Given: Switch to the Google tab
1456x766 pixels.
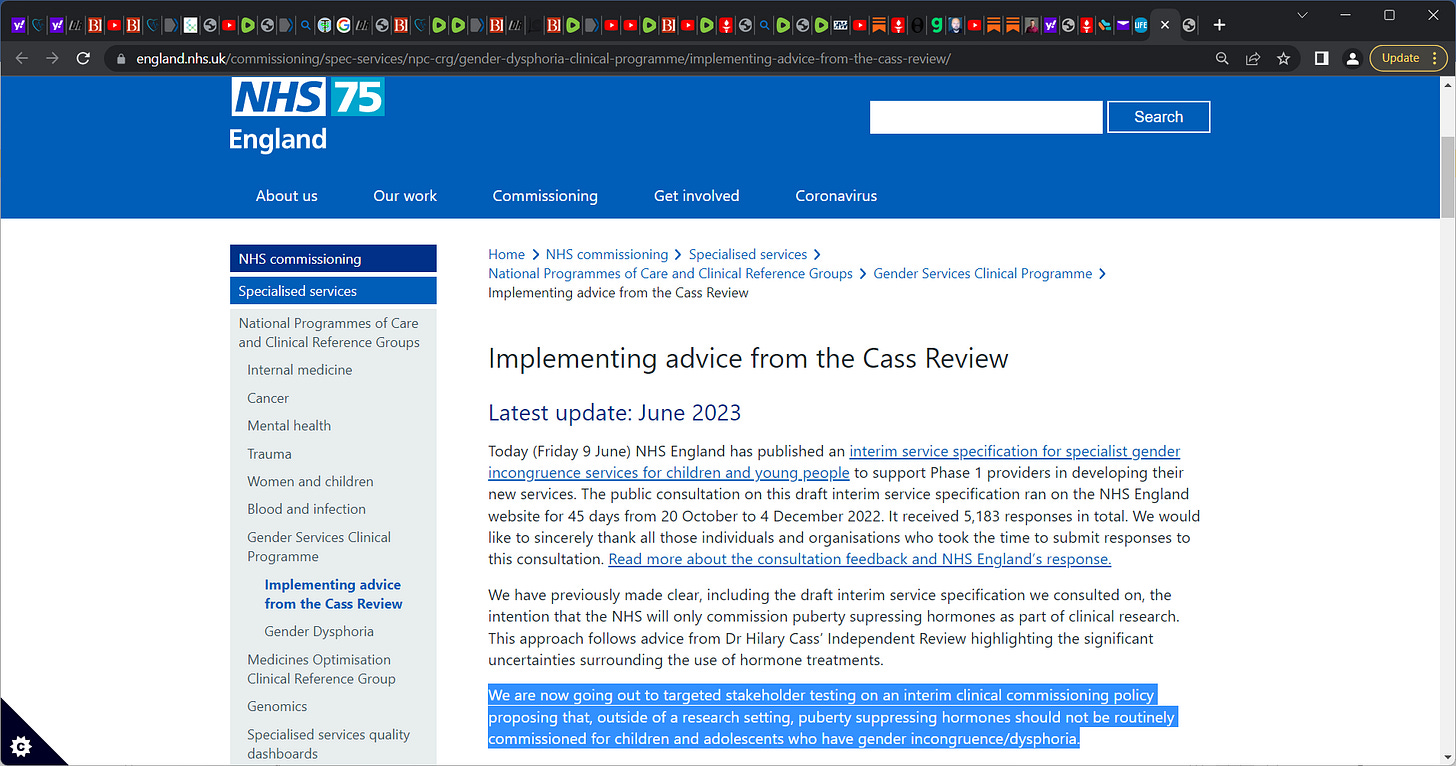Looking at the screenshot, I should [x=343, y=25].
